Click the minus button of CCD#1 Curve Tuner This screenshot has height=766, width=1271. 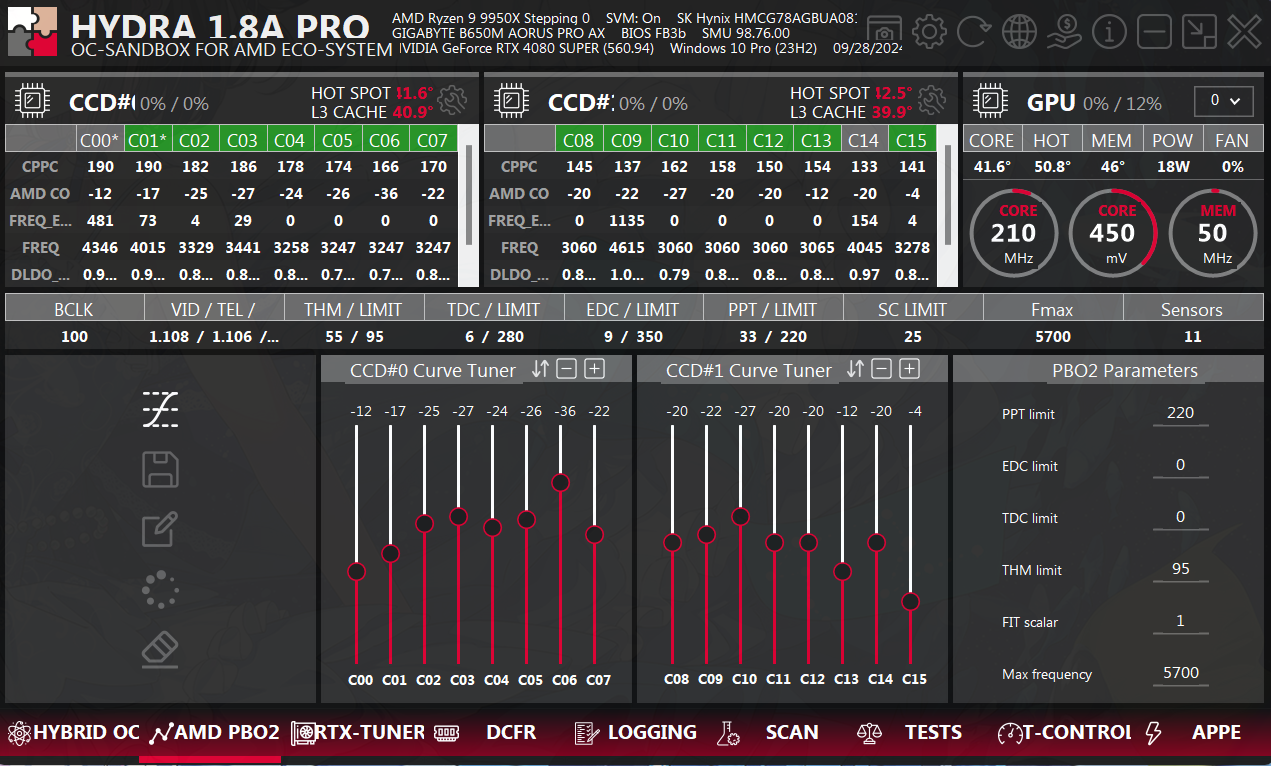tap(881, 369)
